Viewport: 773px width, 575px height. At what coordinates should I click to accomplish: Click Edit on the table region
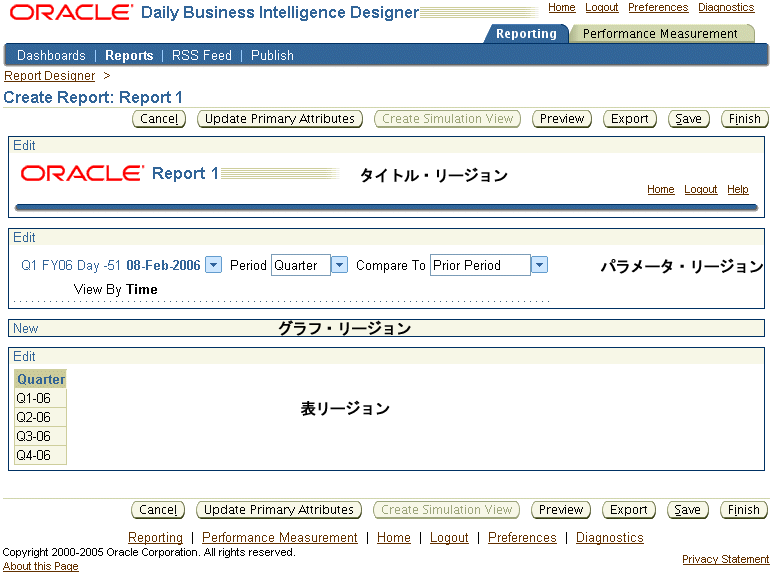pyautogui.click(x=24, y=357)
